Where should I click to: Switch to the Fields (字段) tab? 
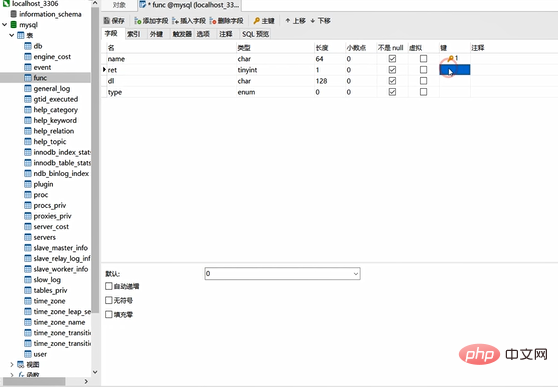[111, 33]
